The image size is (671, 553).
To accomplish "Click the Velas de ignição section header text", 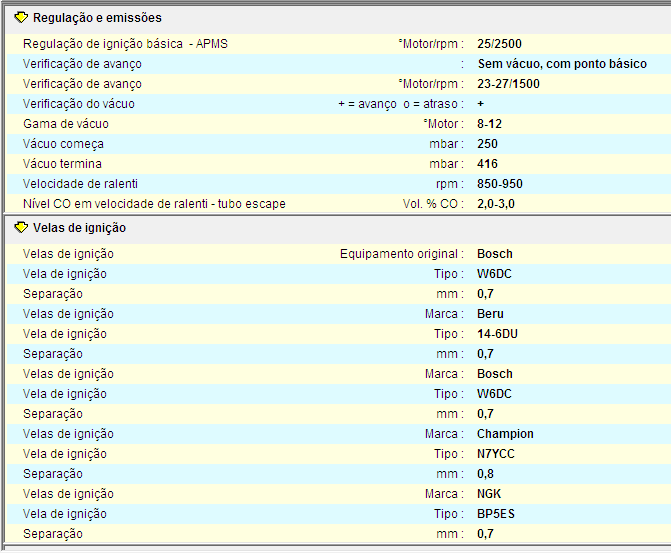I will point(79,228).
